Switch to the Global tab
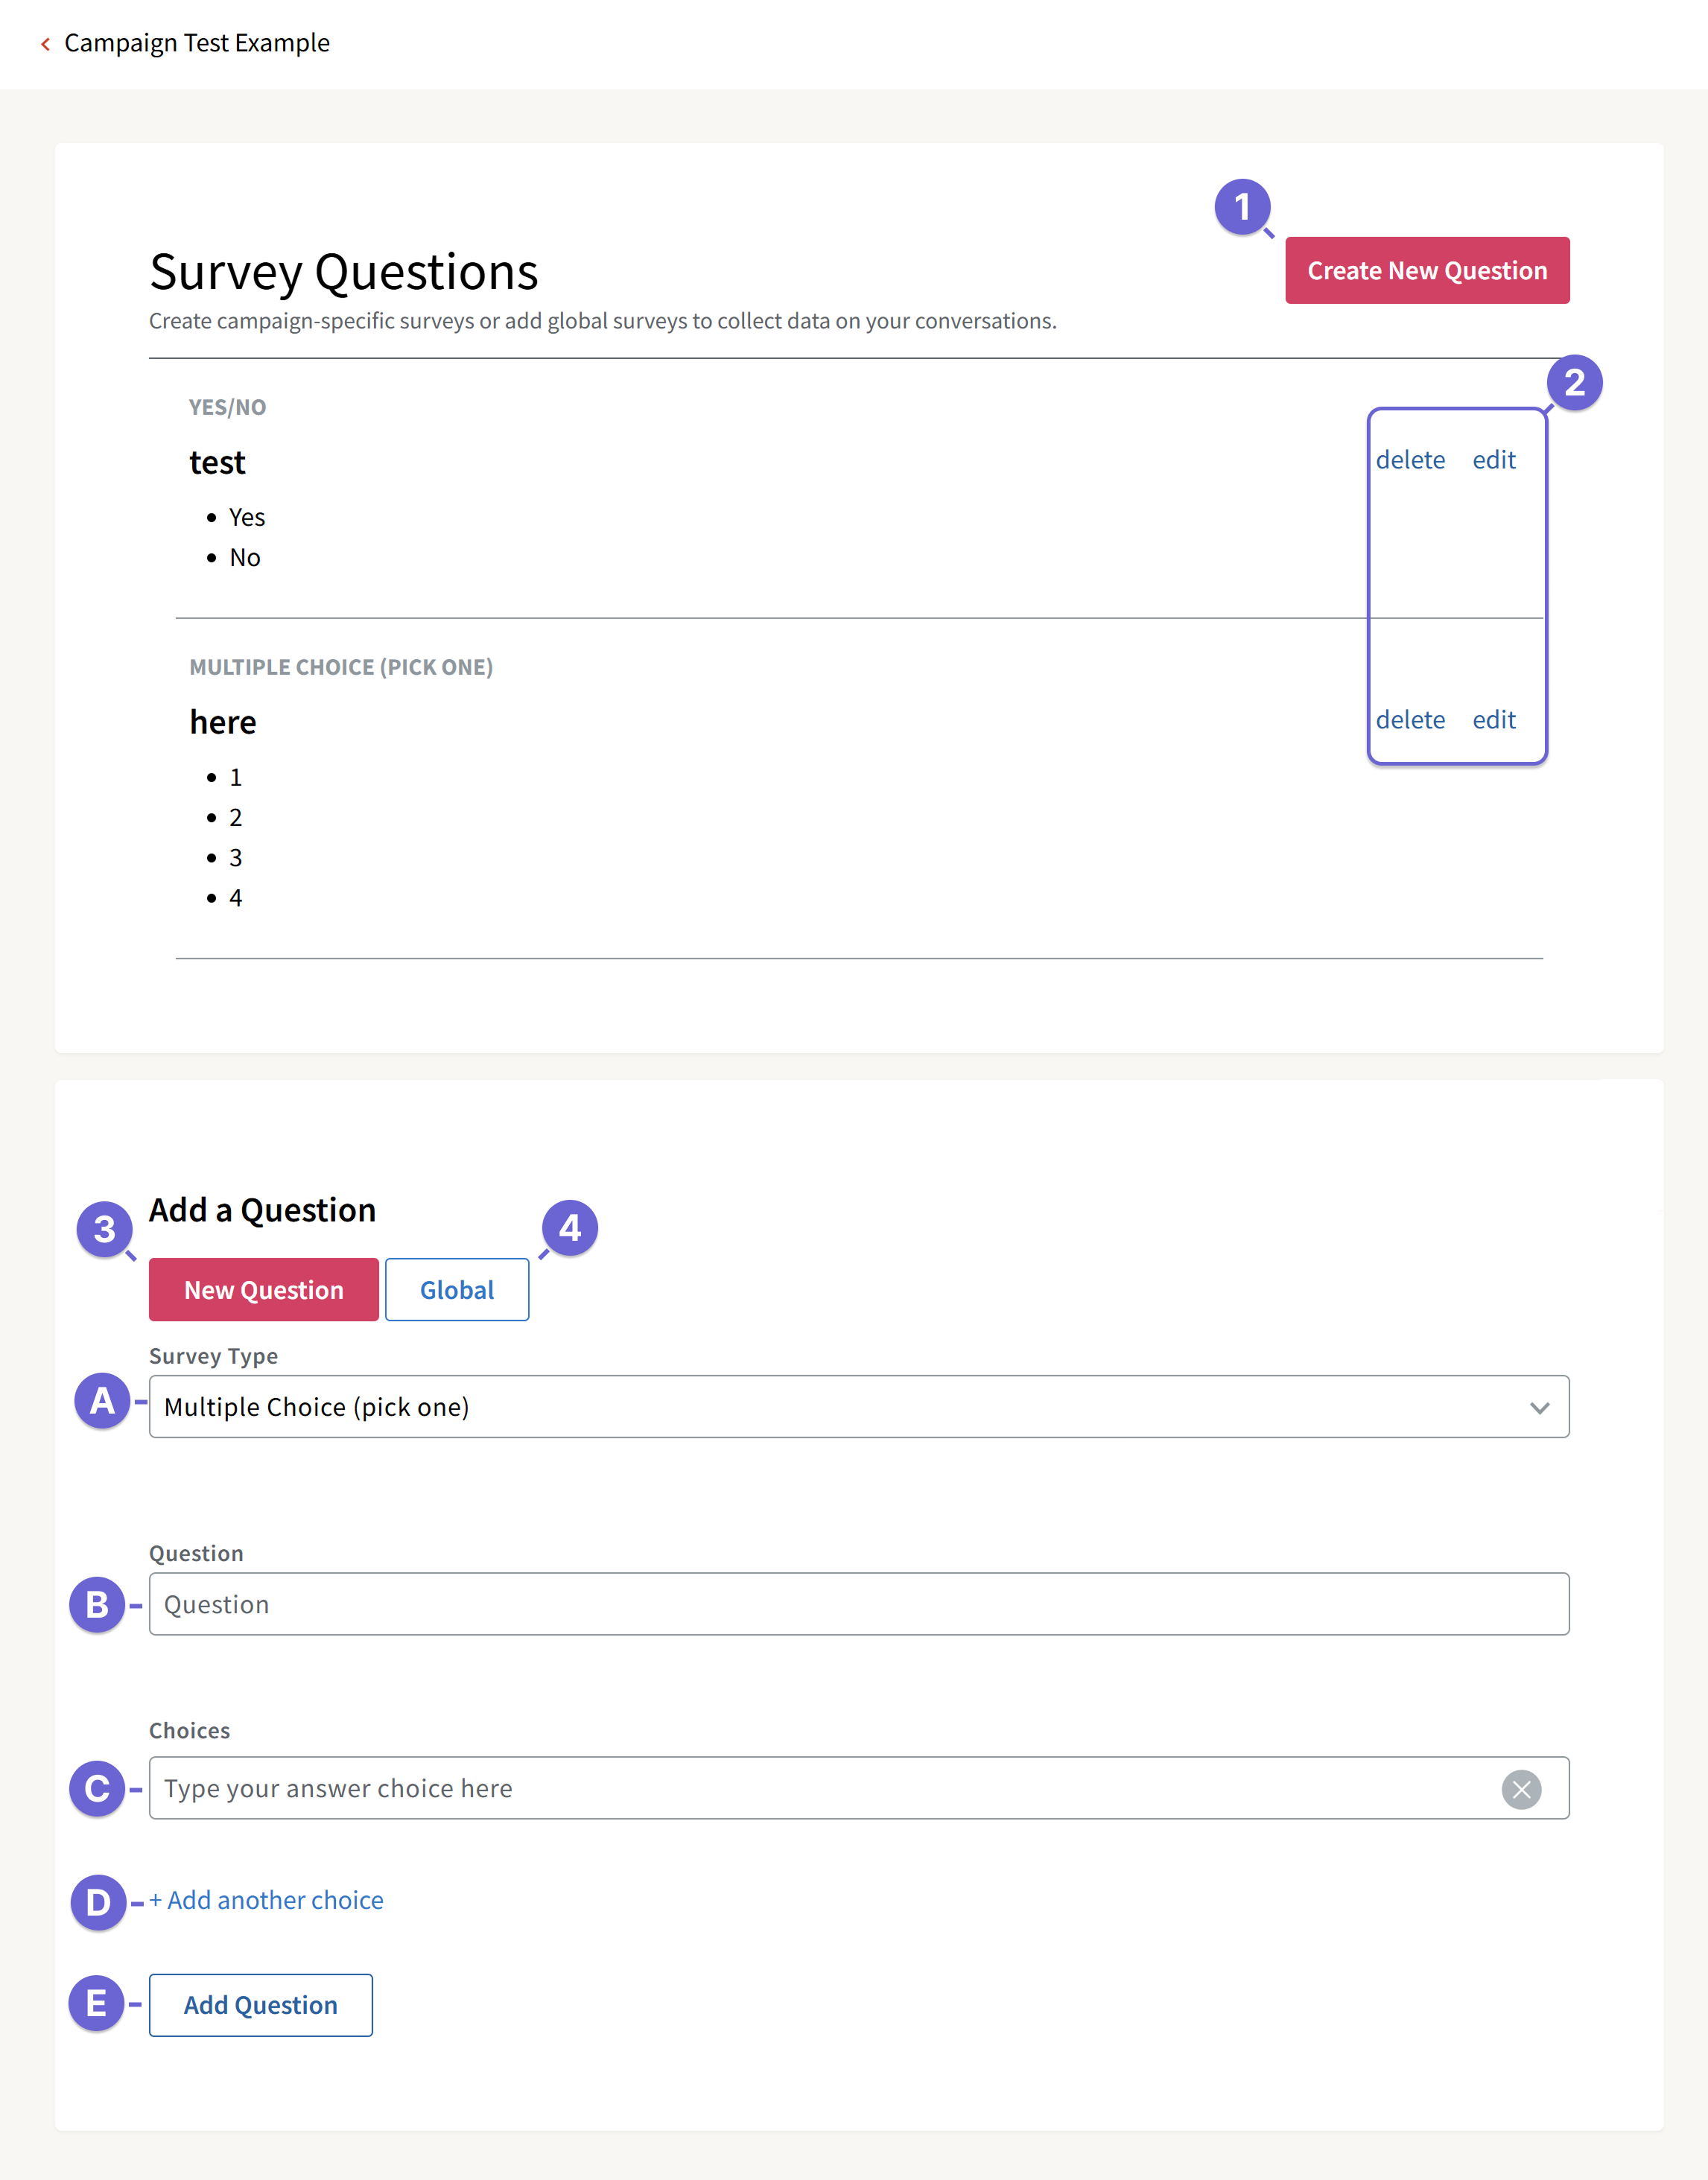This screenshot has height=2180, width=1708. (x=456, y=1289)
